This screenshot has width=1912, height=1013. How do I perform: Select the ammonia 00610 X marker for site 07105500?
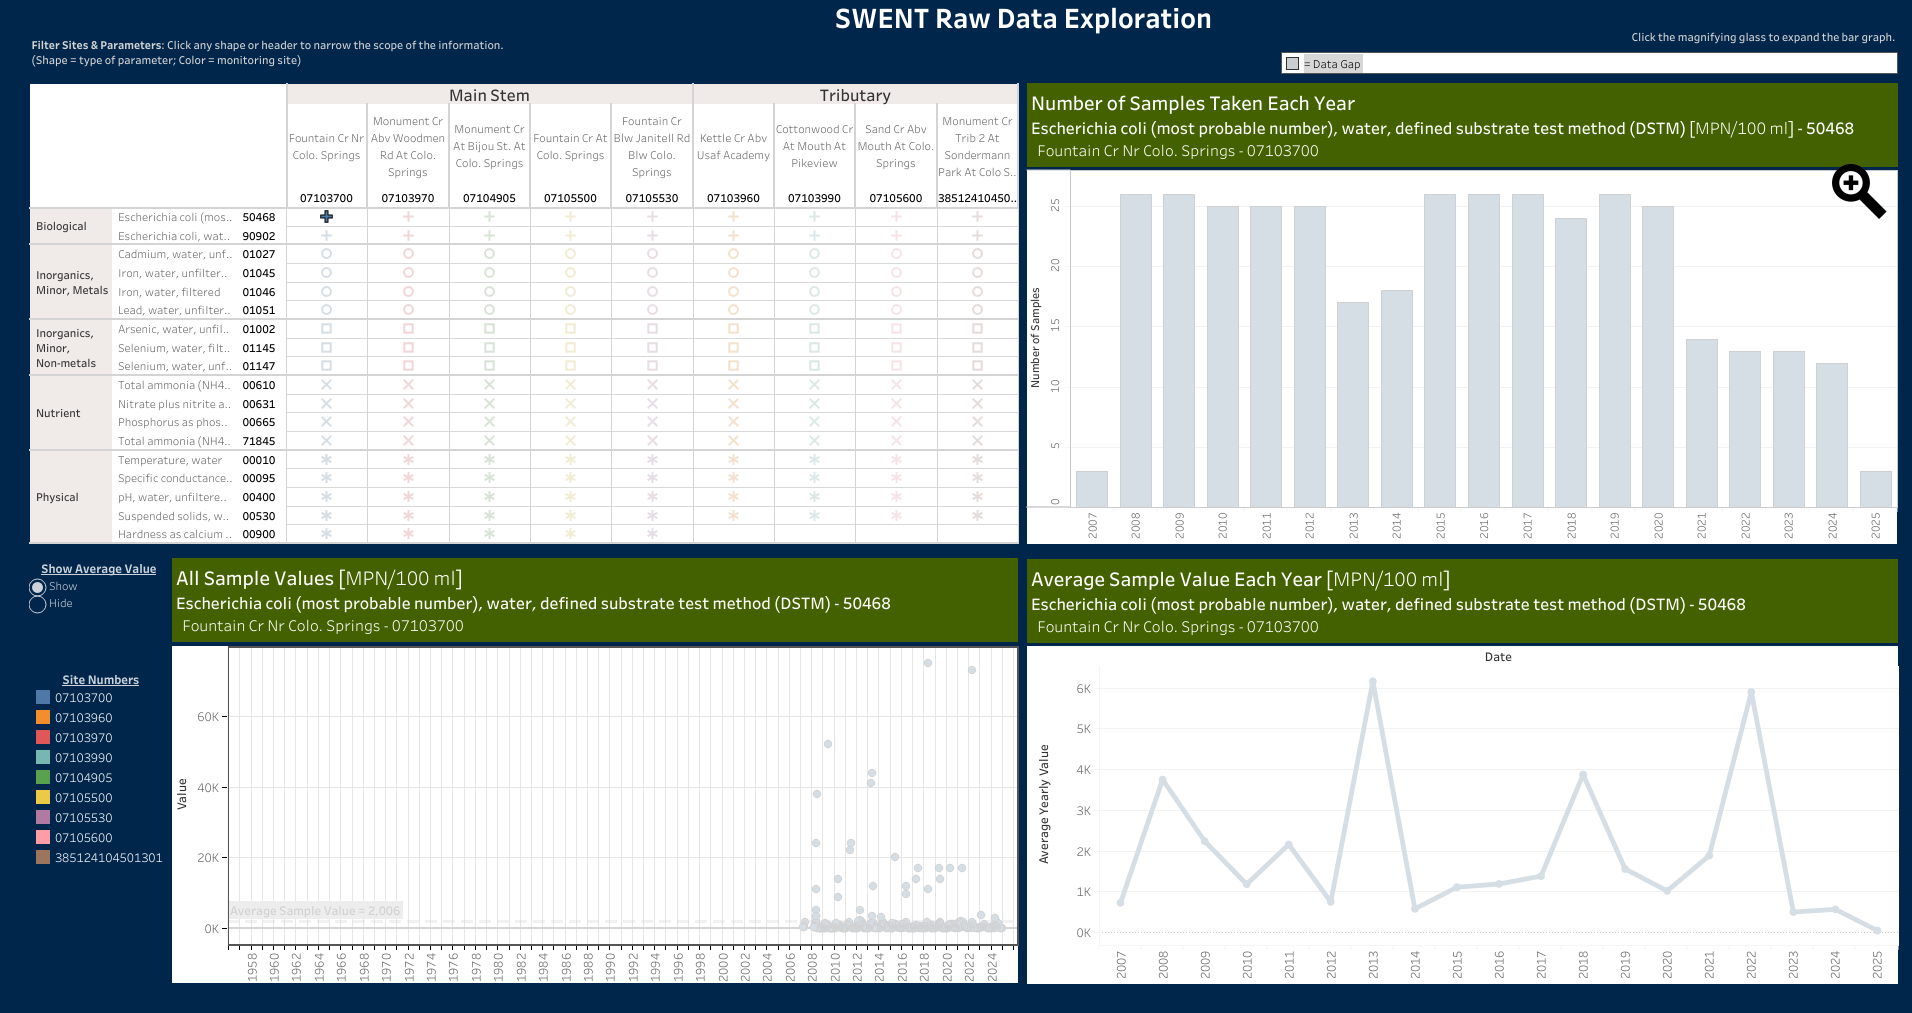tap(570, 385)
